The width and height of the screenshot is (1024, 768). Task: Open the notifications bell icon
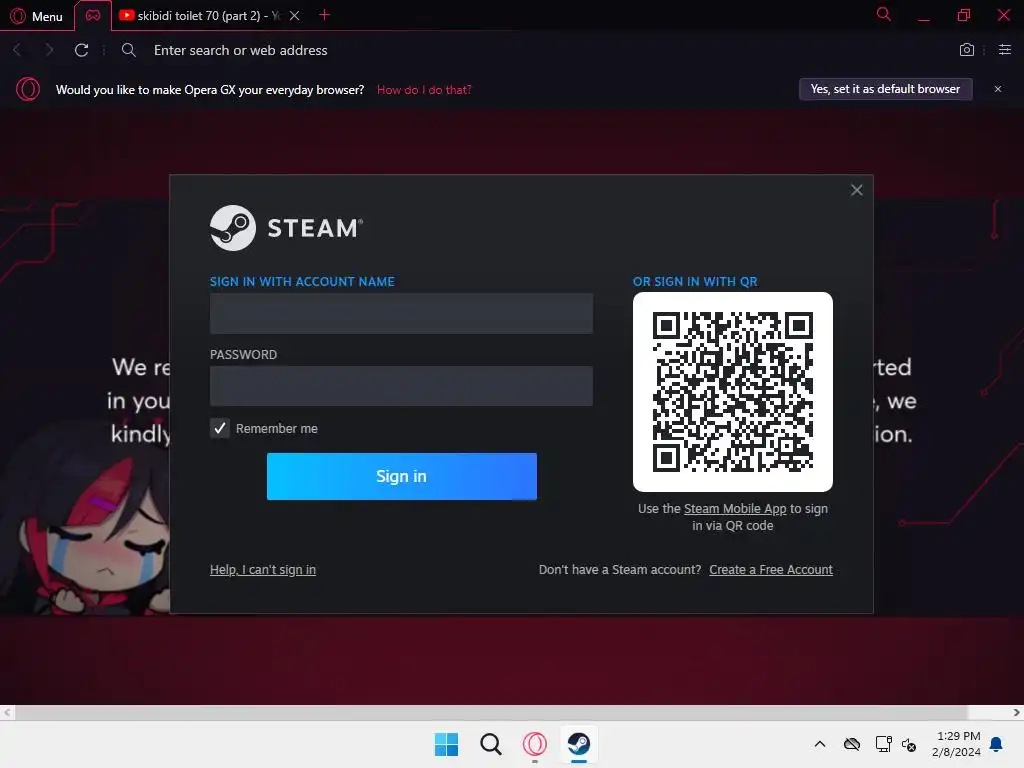[x=997, y=744]
